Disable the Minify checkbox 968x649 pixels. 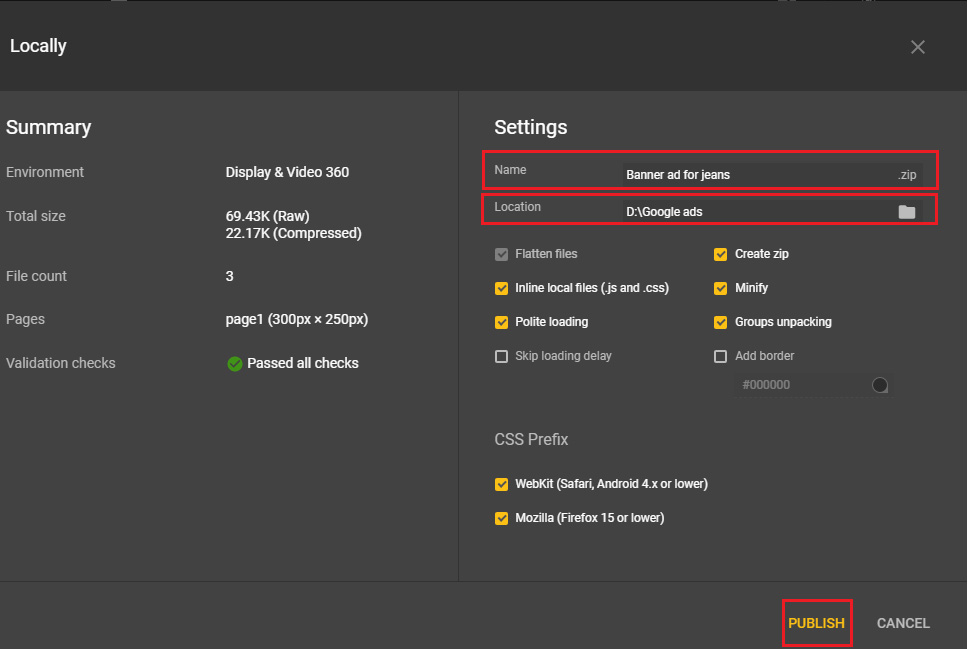point(720,288)
